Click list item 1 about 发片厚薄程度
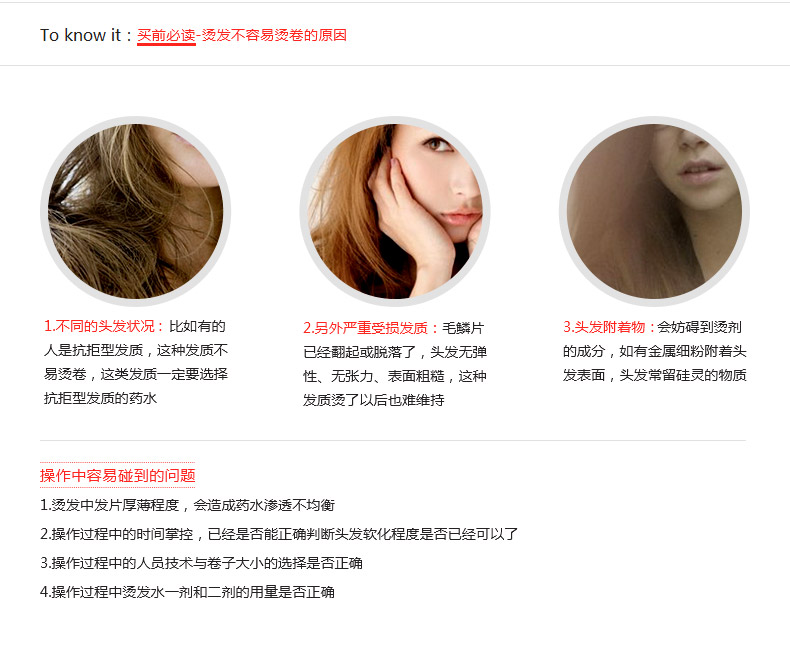This screenshot has width=790, height=654. click(187, 505)
